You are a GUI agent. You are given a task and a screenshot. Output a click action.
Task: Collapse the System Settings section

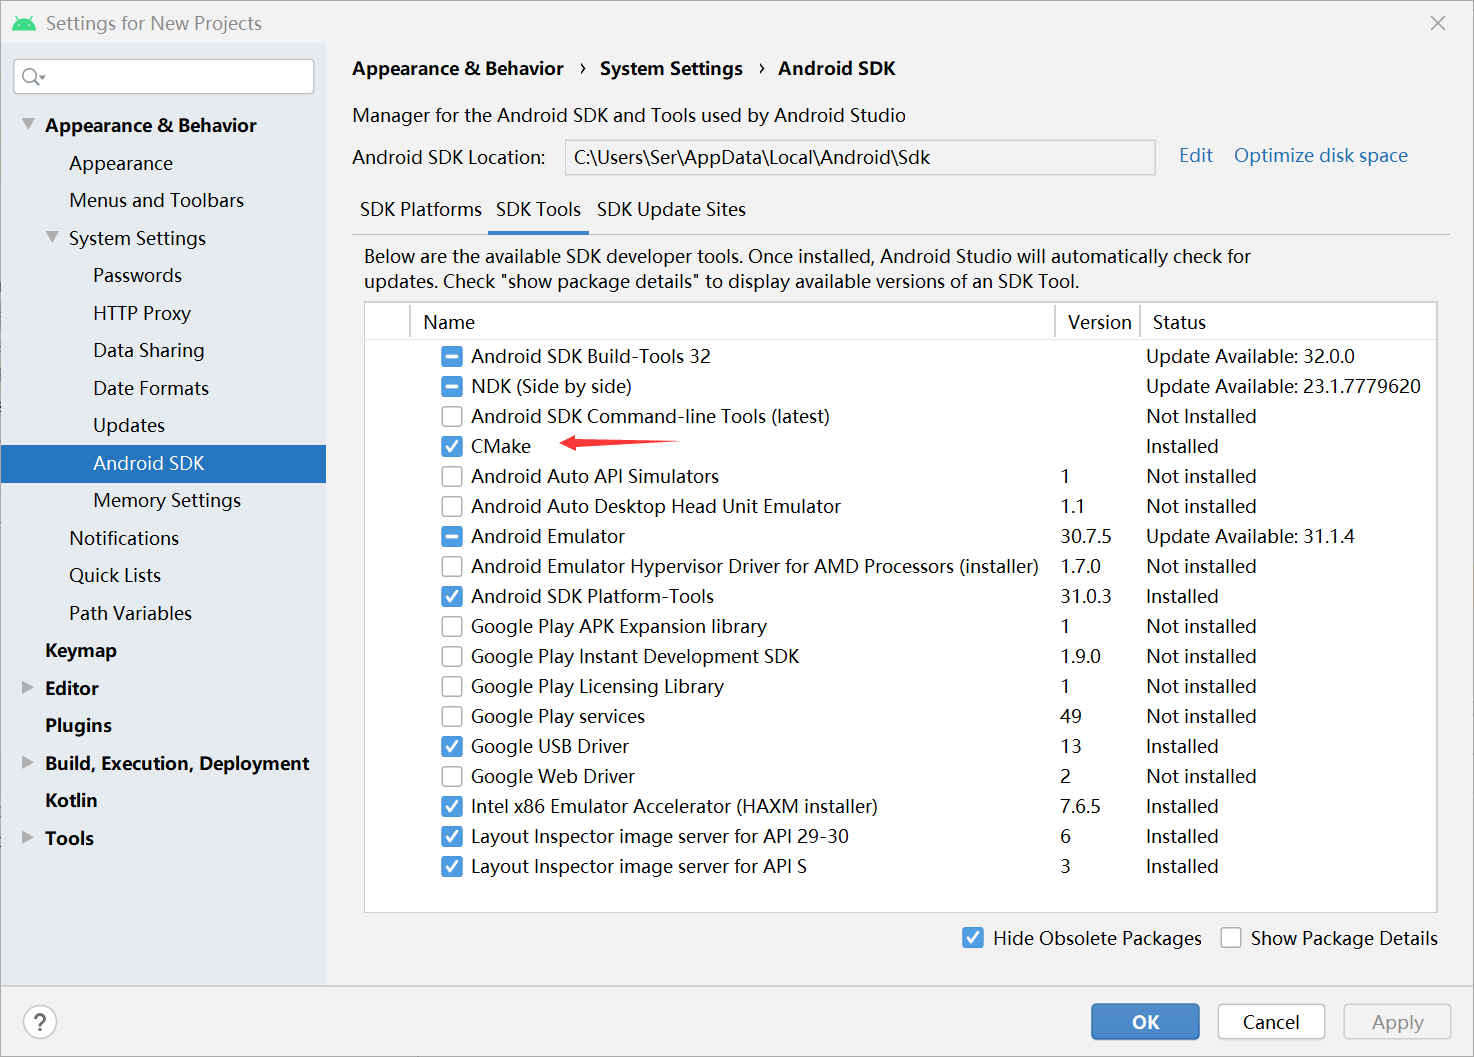(52, 238)
